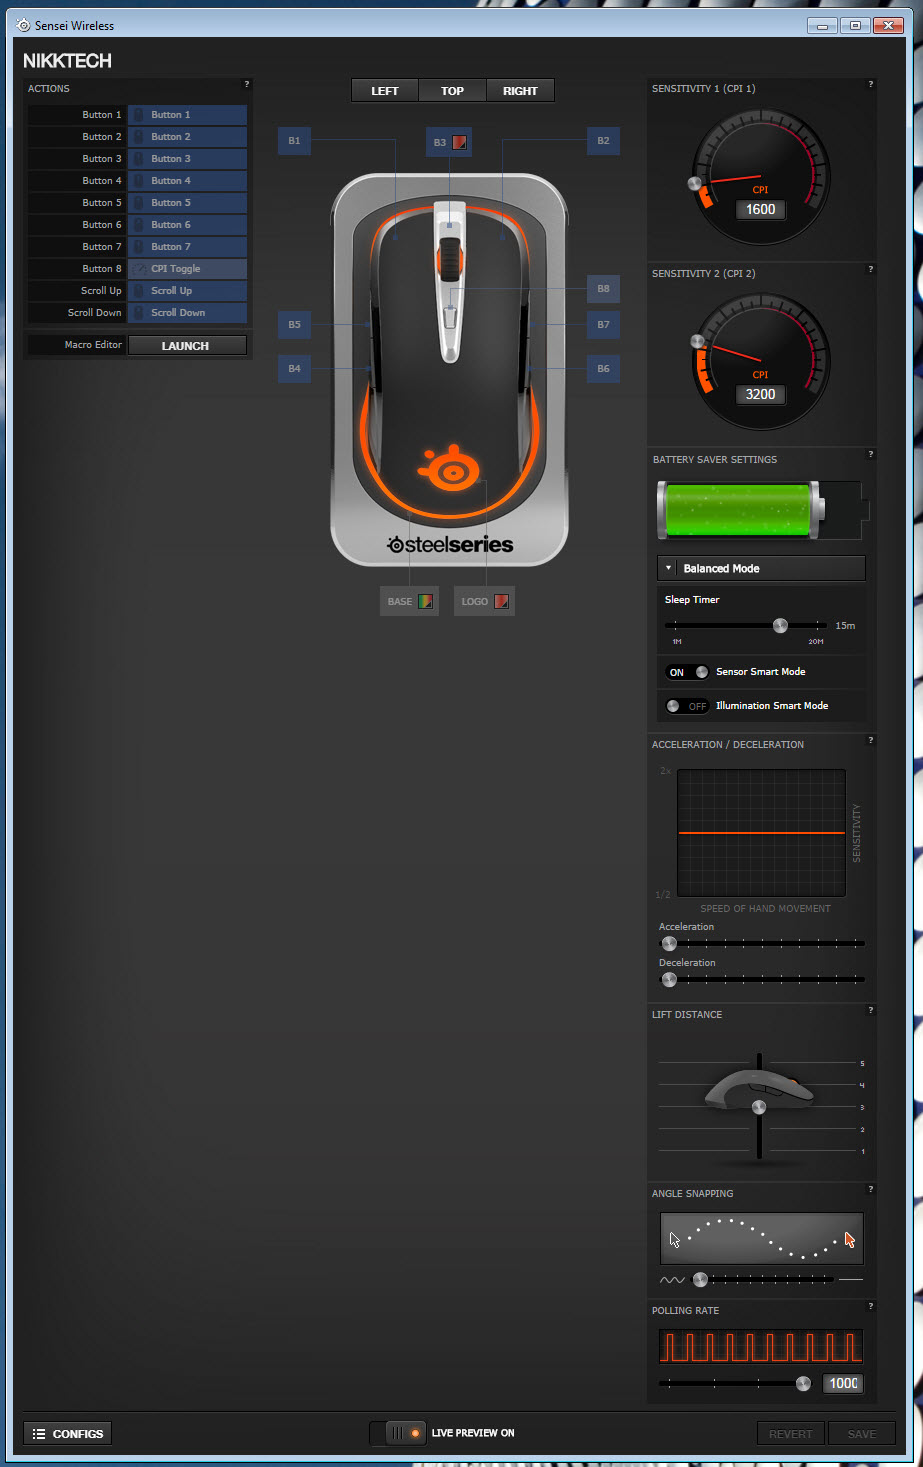Open Button 5 action assignment dropdown
The width and height of the screenshot is (923, 1467).
pos(187,203)
